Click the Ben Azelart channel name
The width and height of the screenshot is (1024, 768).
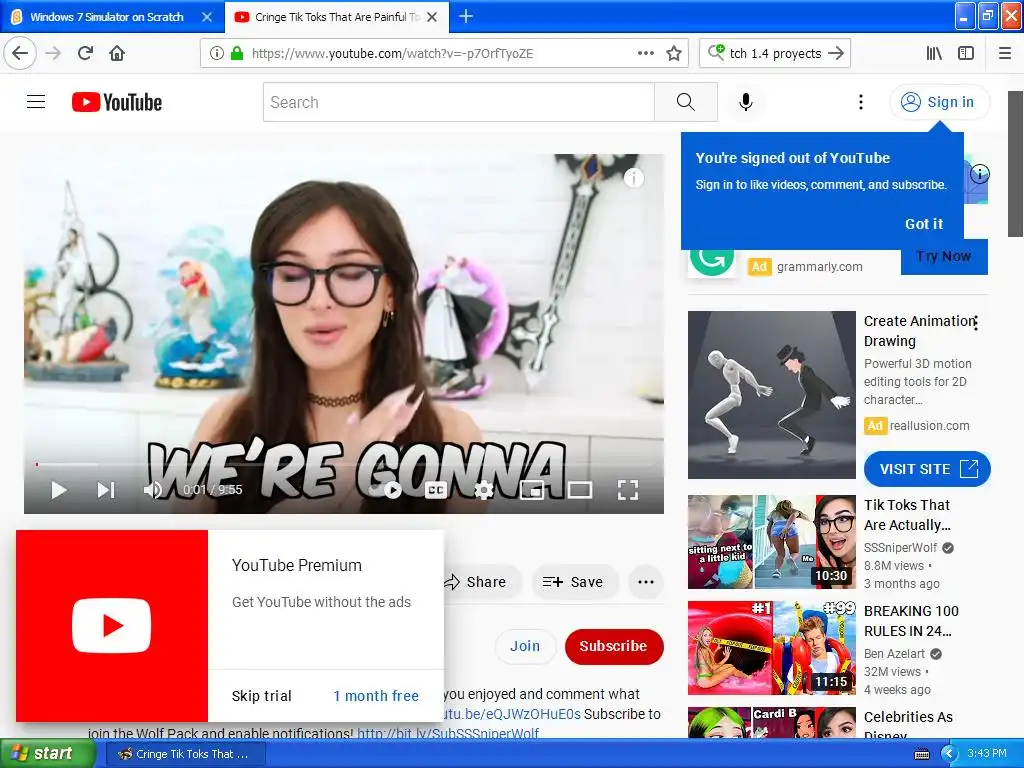coord(894,654)
